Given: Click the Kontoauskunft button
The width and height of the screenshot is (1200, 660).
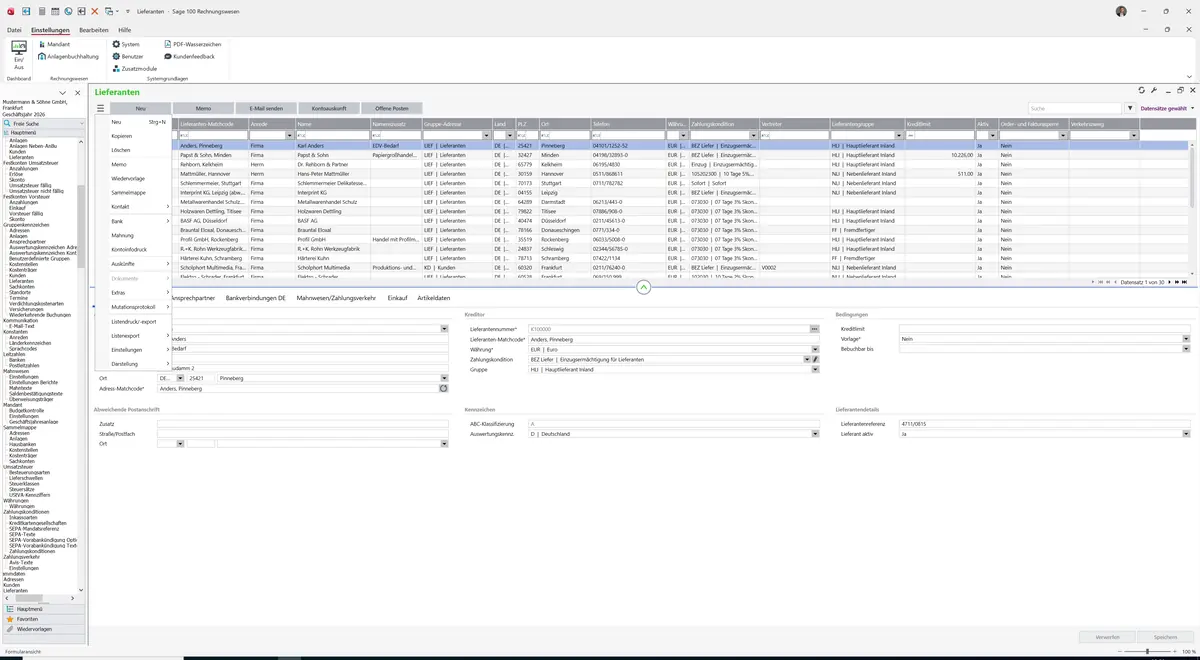Looking at the screenshot, I should tap(329, 108).
